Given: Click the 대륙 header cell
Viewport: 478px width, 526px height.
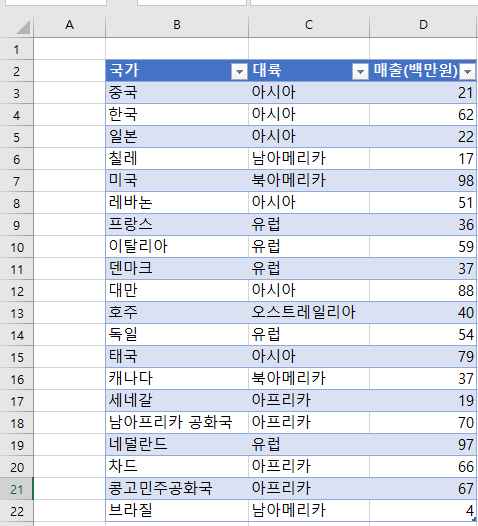Looking at the screenshot, I should coord(309,71).
